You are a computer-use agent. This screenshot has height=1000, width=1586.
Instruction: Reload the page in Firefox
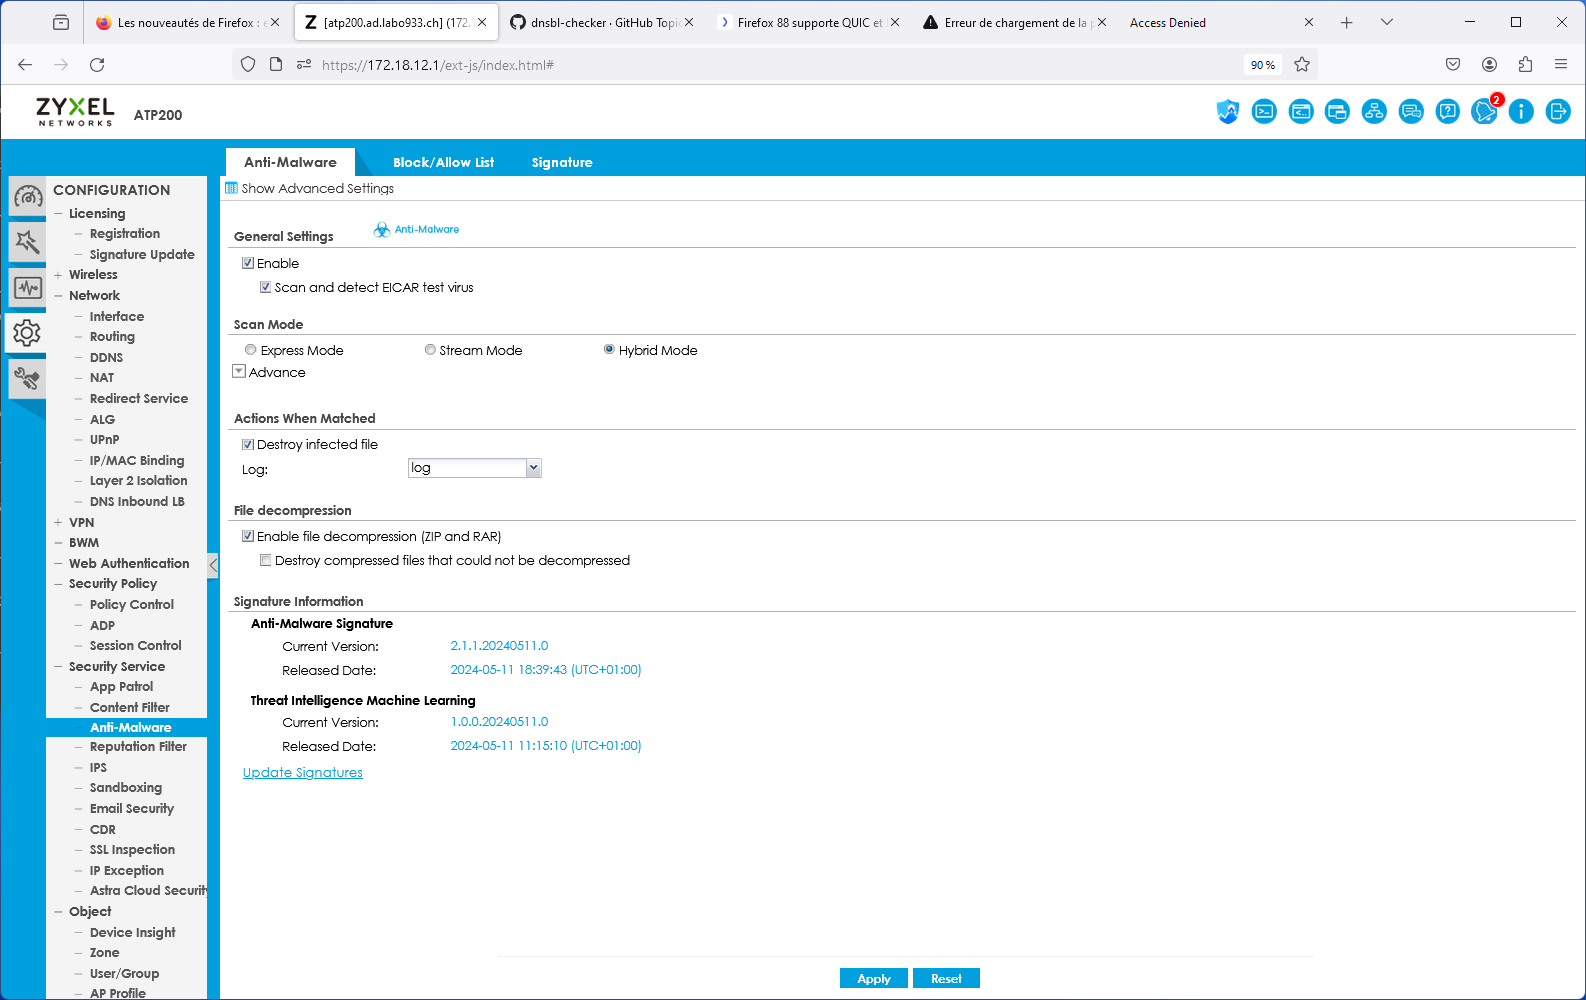pos(97,65)
